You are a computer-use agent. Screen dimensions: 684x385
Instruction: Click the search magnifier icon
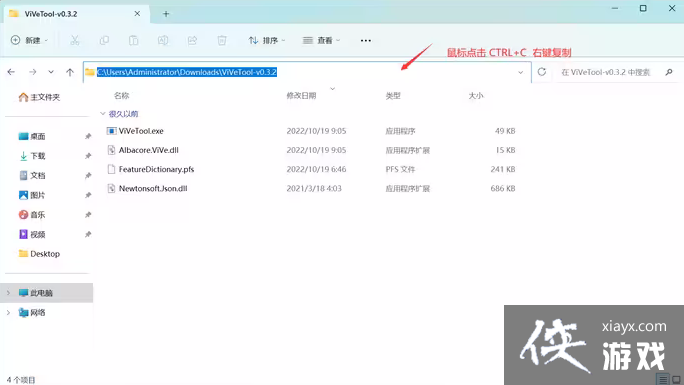click(669, 72)
